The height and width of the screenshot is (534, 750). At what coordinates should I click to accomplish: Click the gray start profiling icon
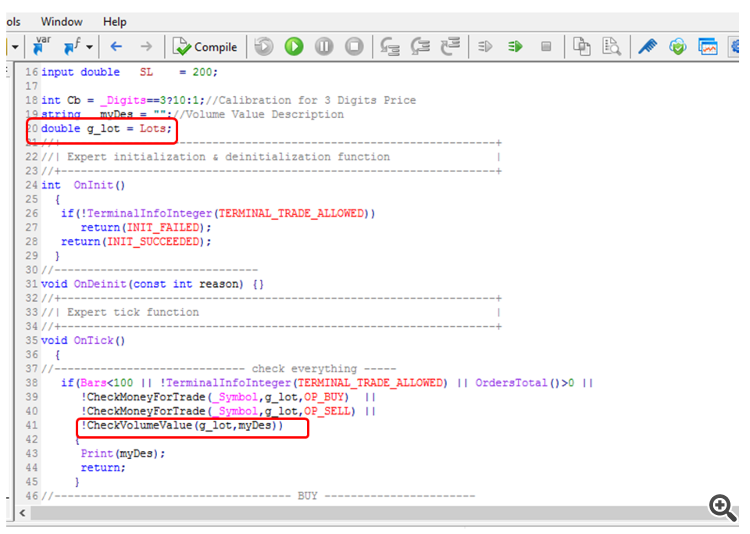click(485, 46)
